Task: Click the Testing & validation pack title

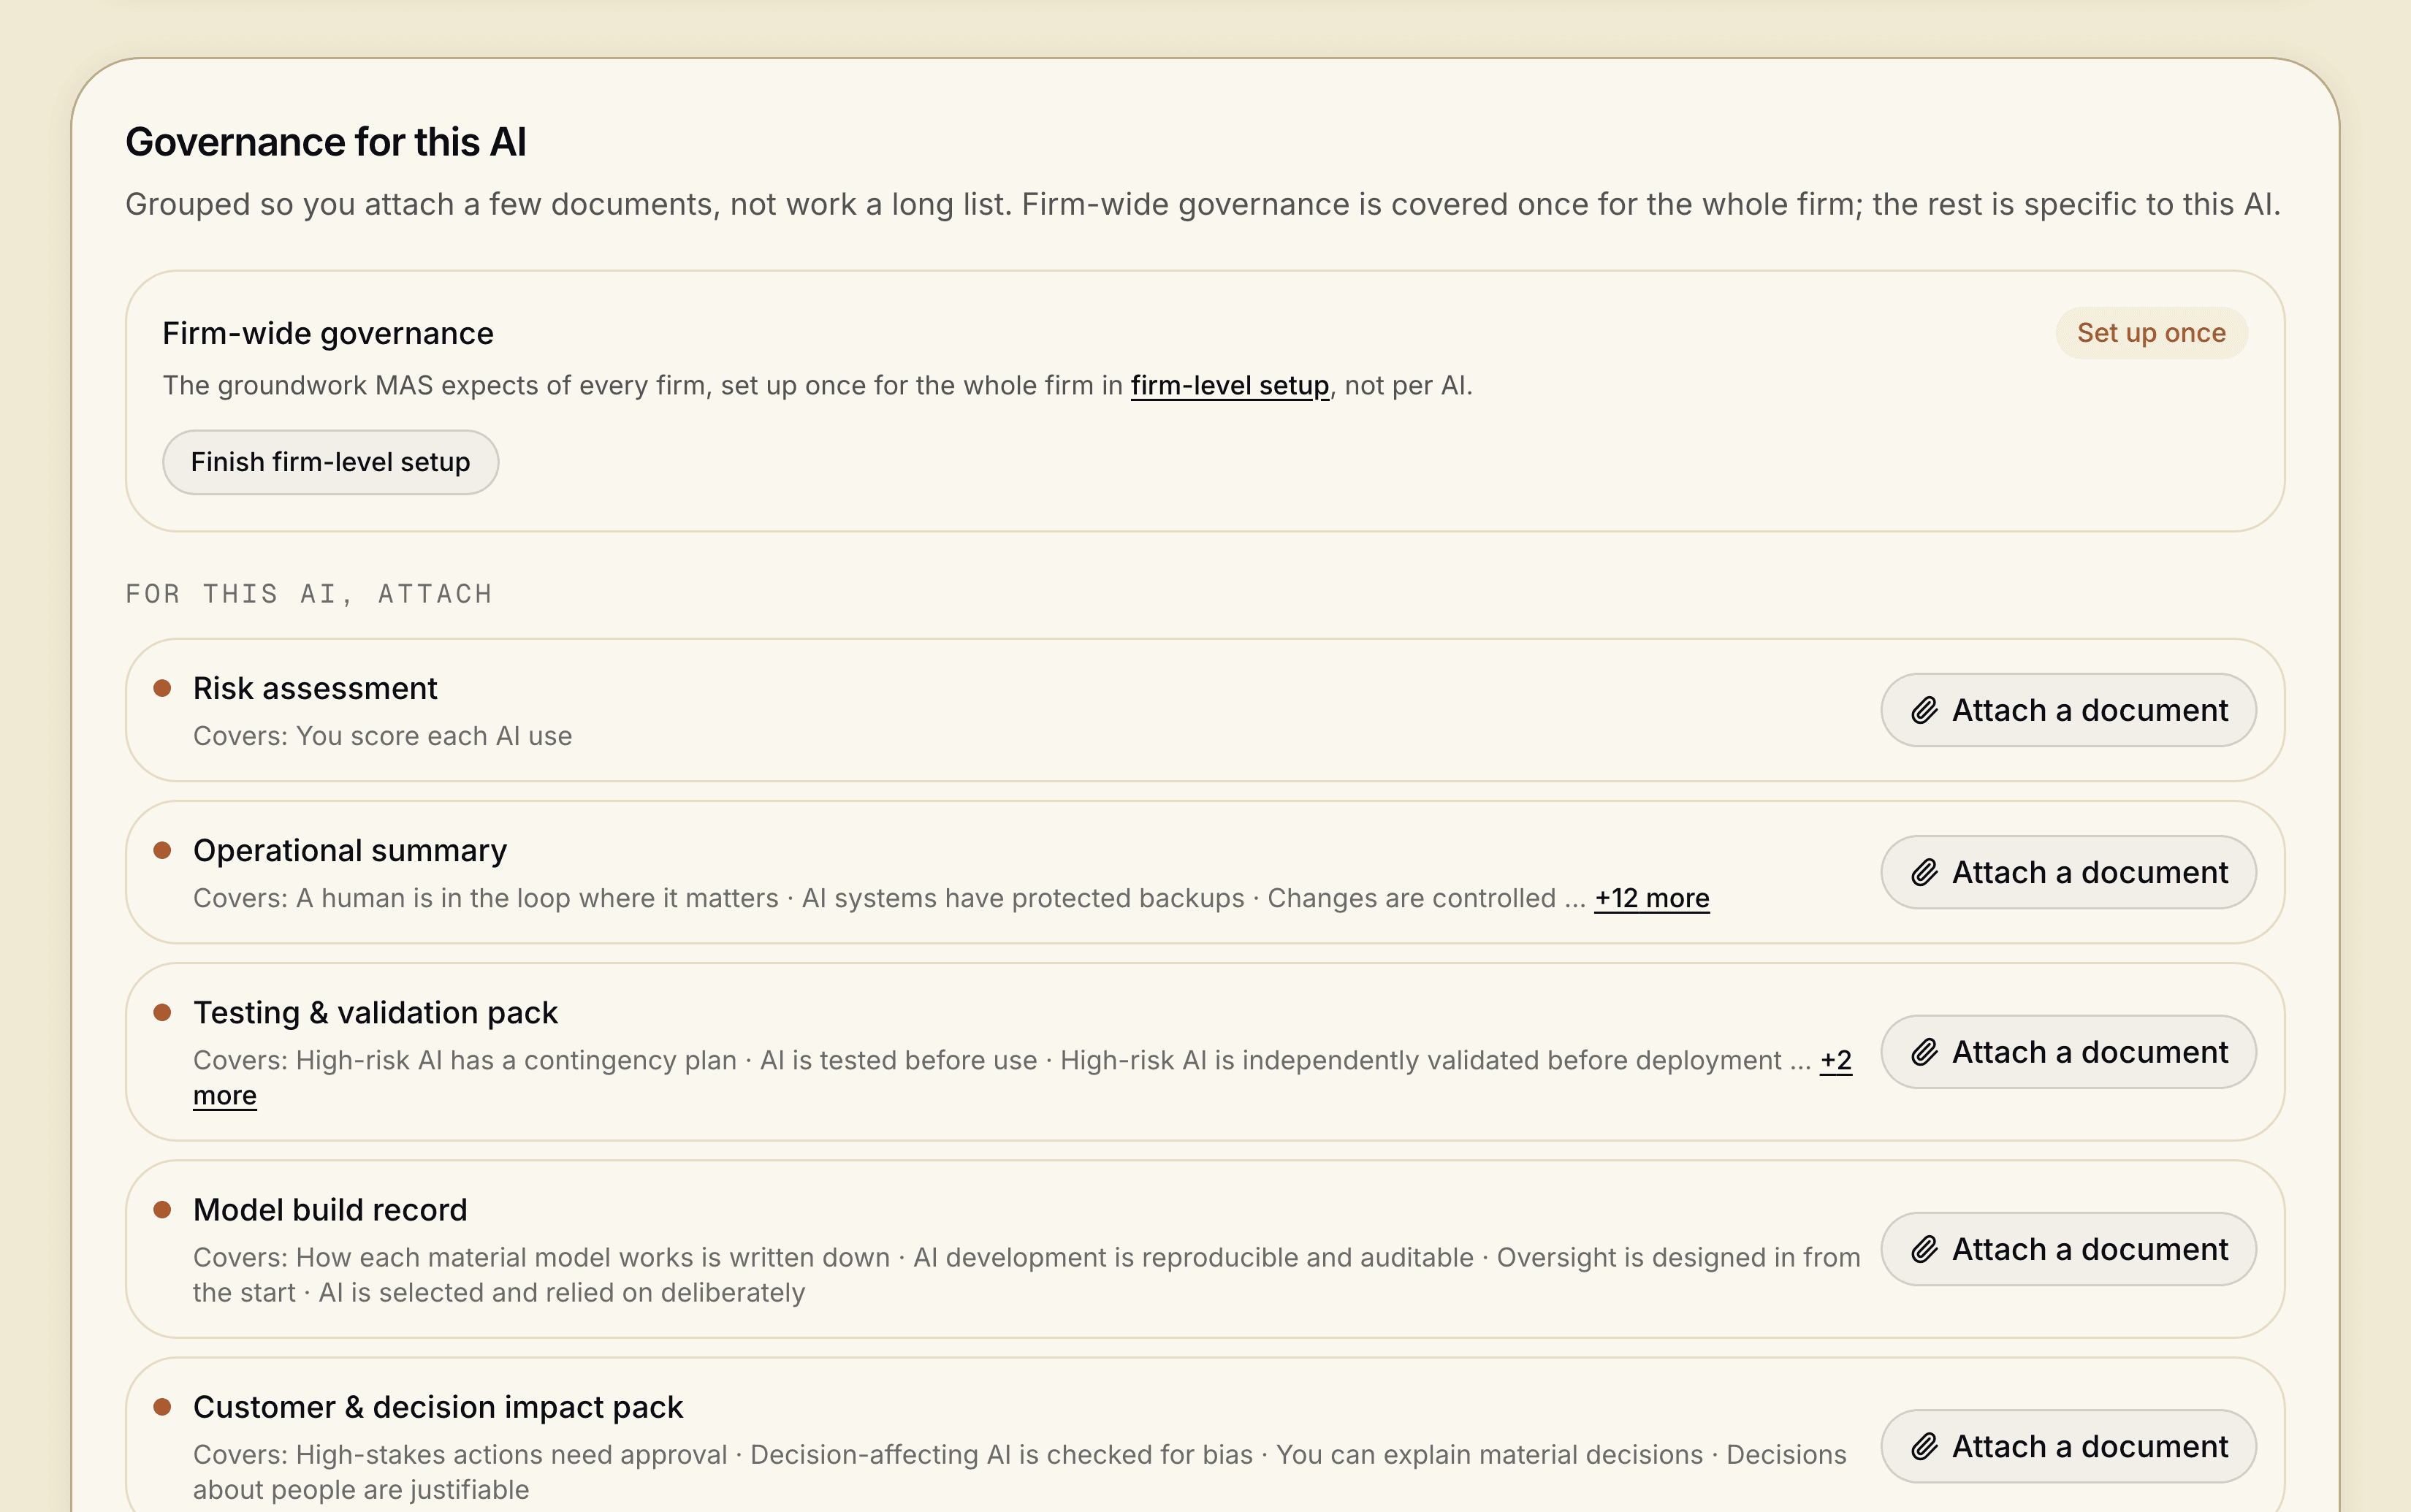Action: pyautogui.click(x=375, y=1012)
